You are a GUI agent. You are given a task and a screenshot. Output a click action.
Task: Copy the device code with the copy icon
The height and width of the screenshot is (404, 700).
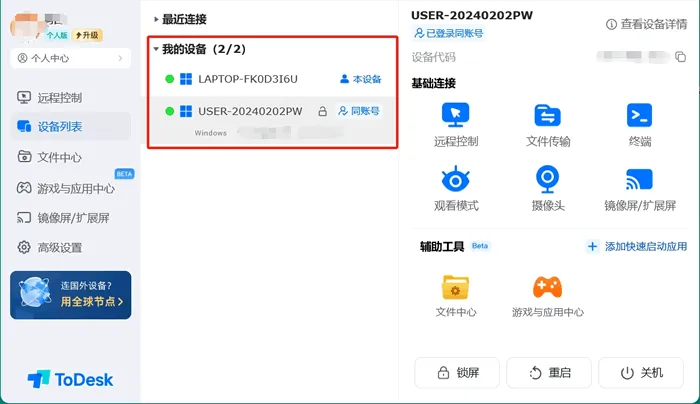pos(680,57)
